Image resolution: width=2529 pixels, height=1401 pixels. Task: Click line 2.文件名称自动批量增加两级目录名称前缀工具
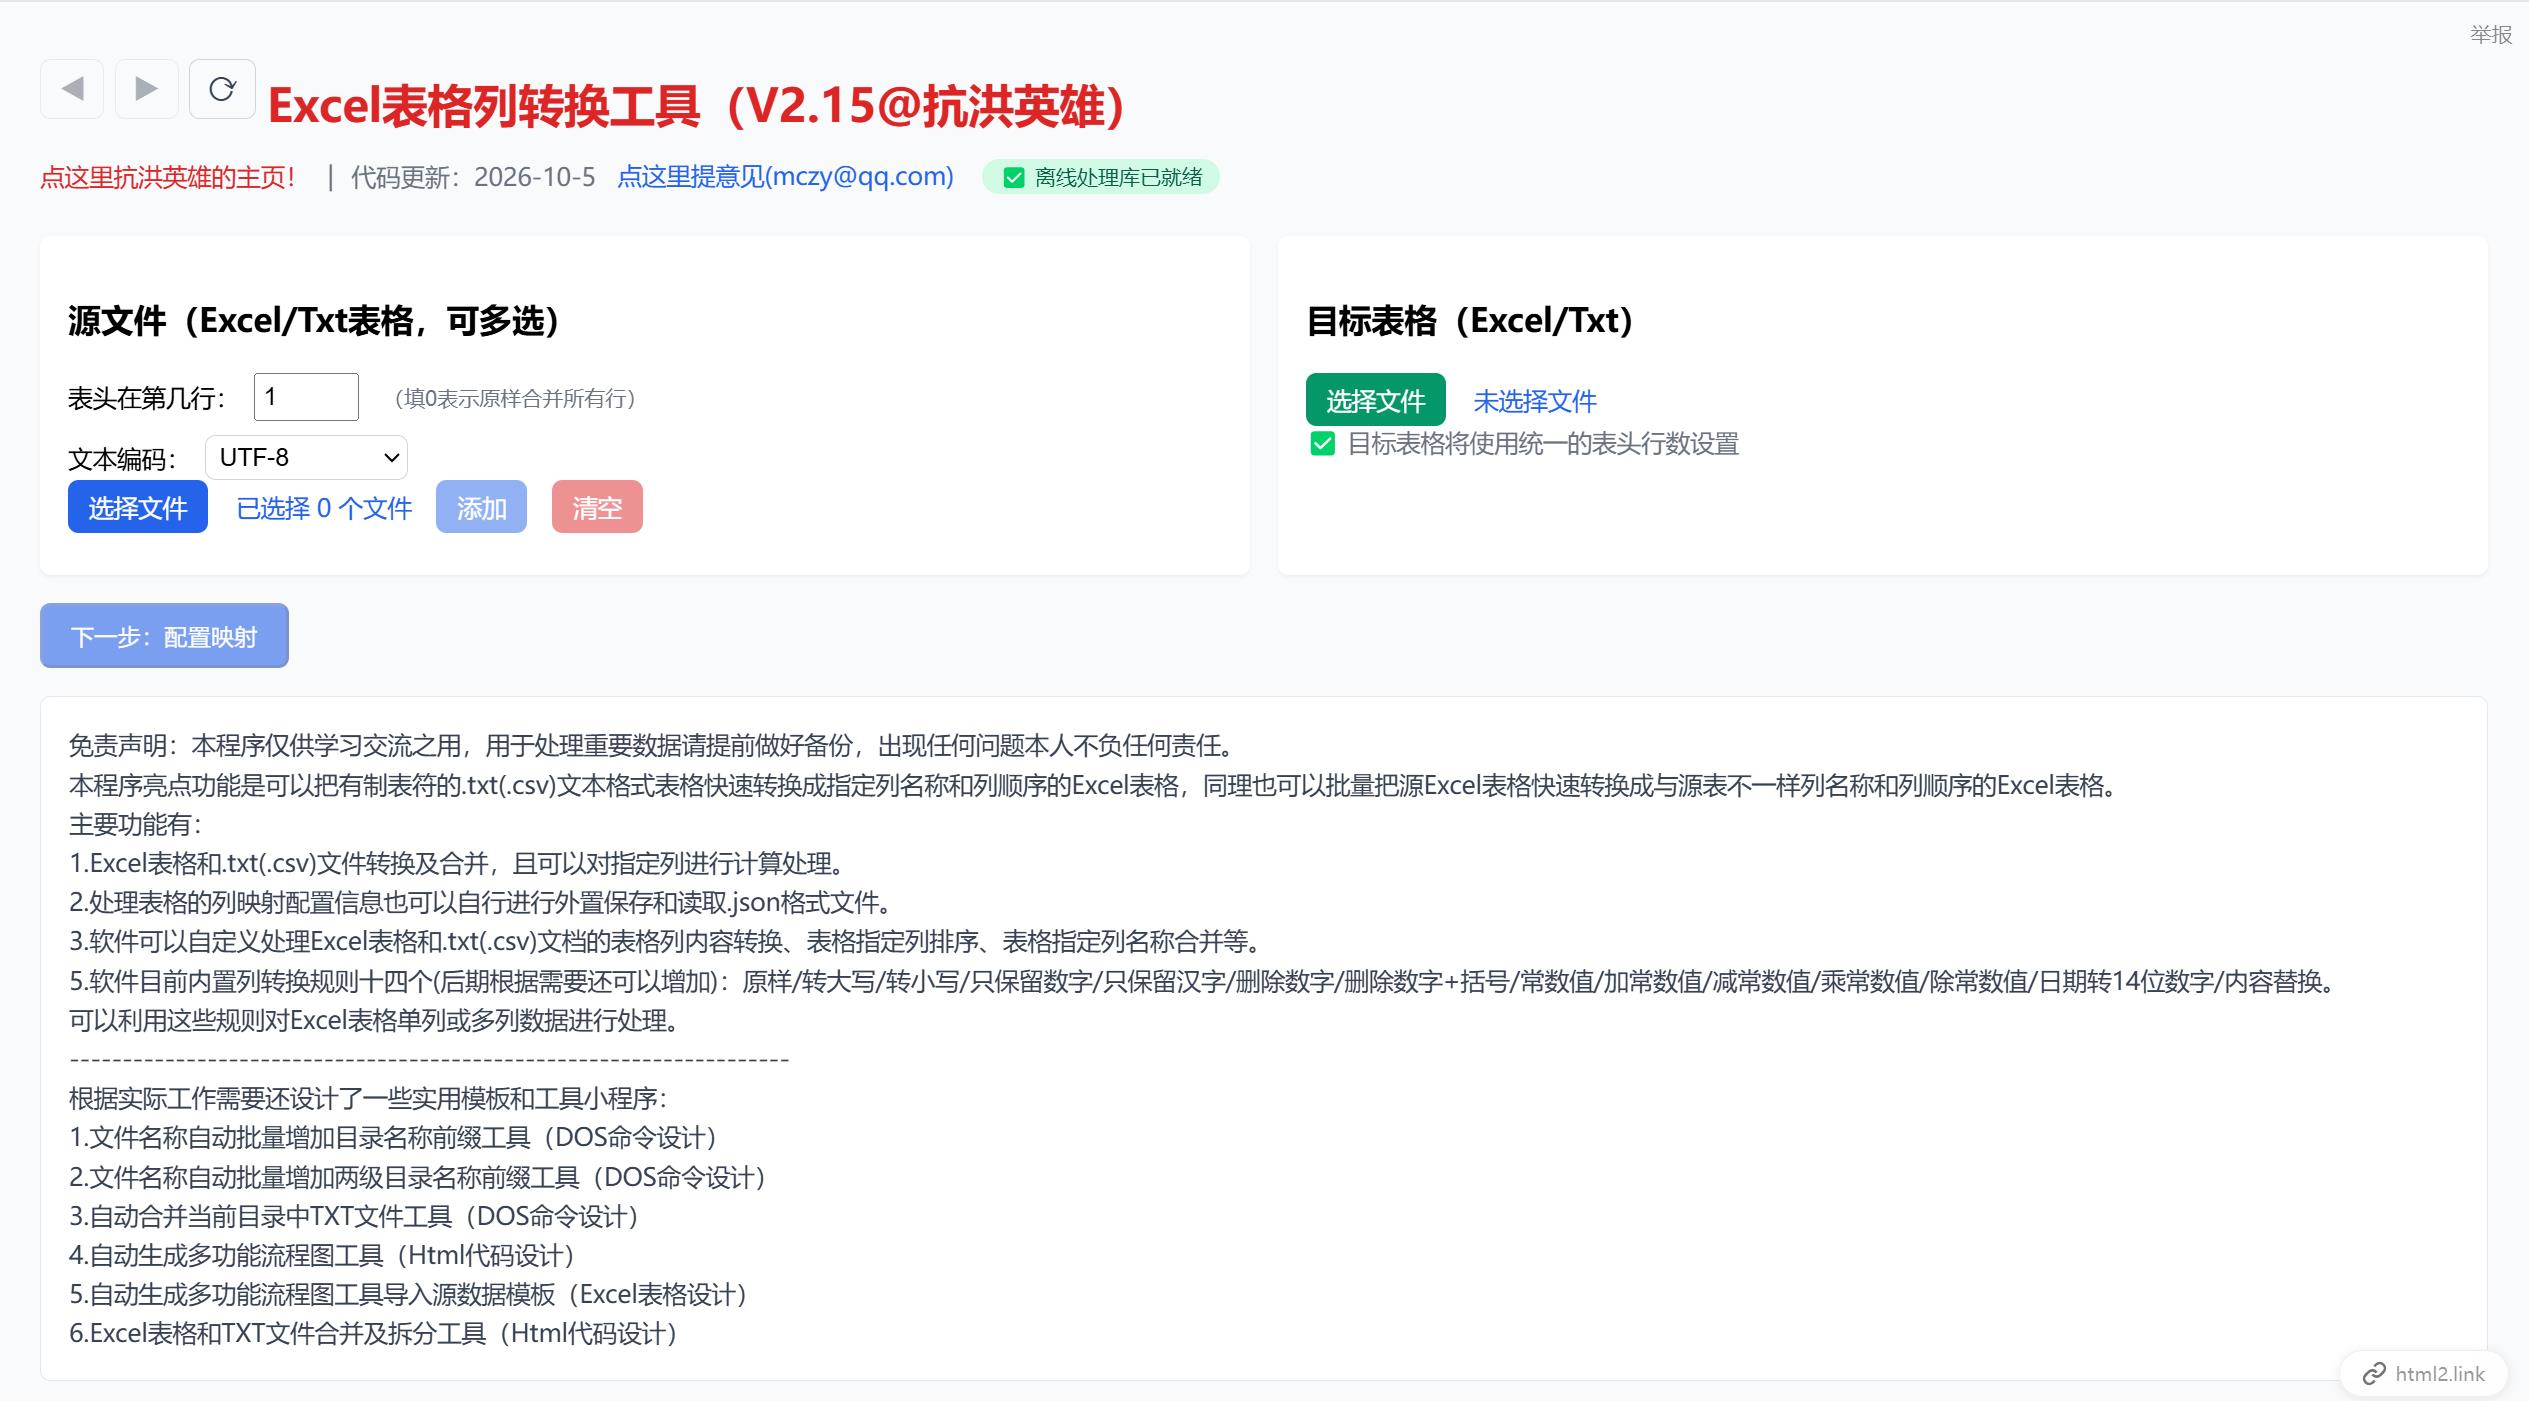click(419, 1177)
